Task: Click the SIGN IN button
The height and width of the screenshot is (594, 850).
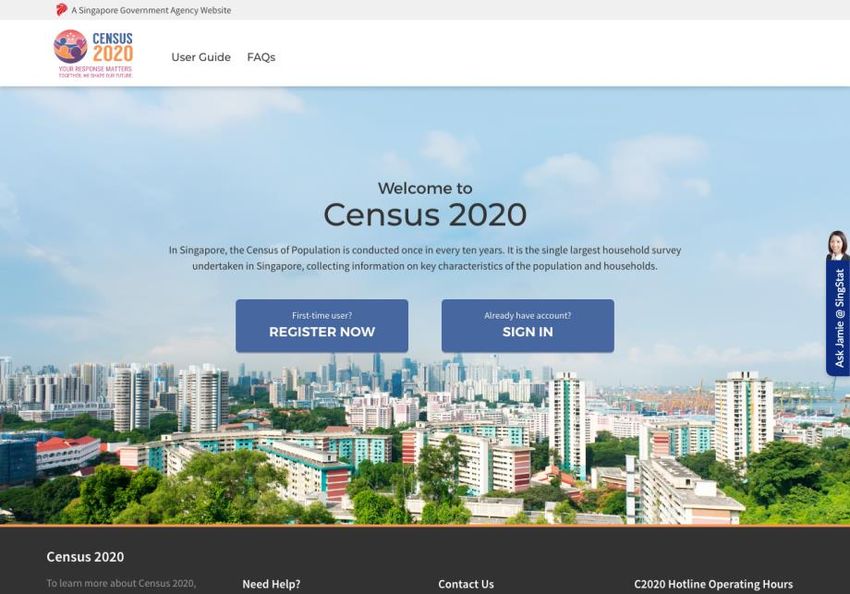Action: click(527, 326)
